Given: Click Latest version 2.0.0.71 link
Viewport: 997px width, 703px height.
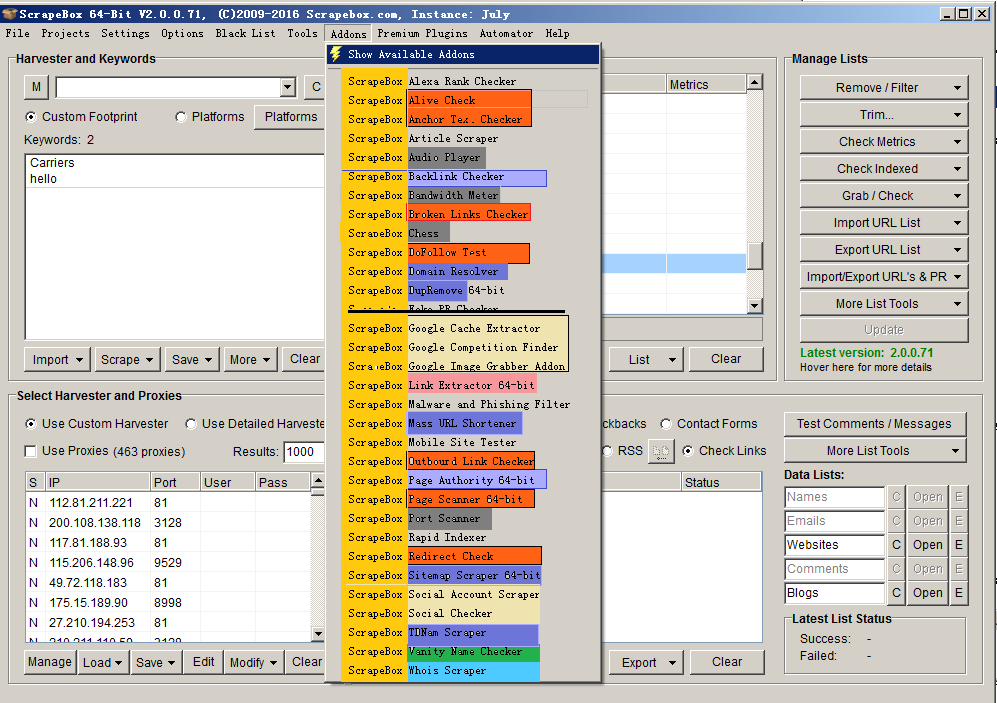Looking at the screenshot, I should (866, 353).
